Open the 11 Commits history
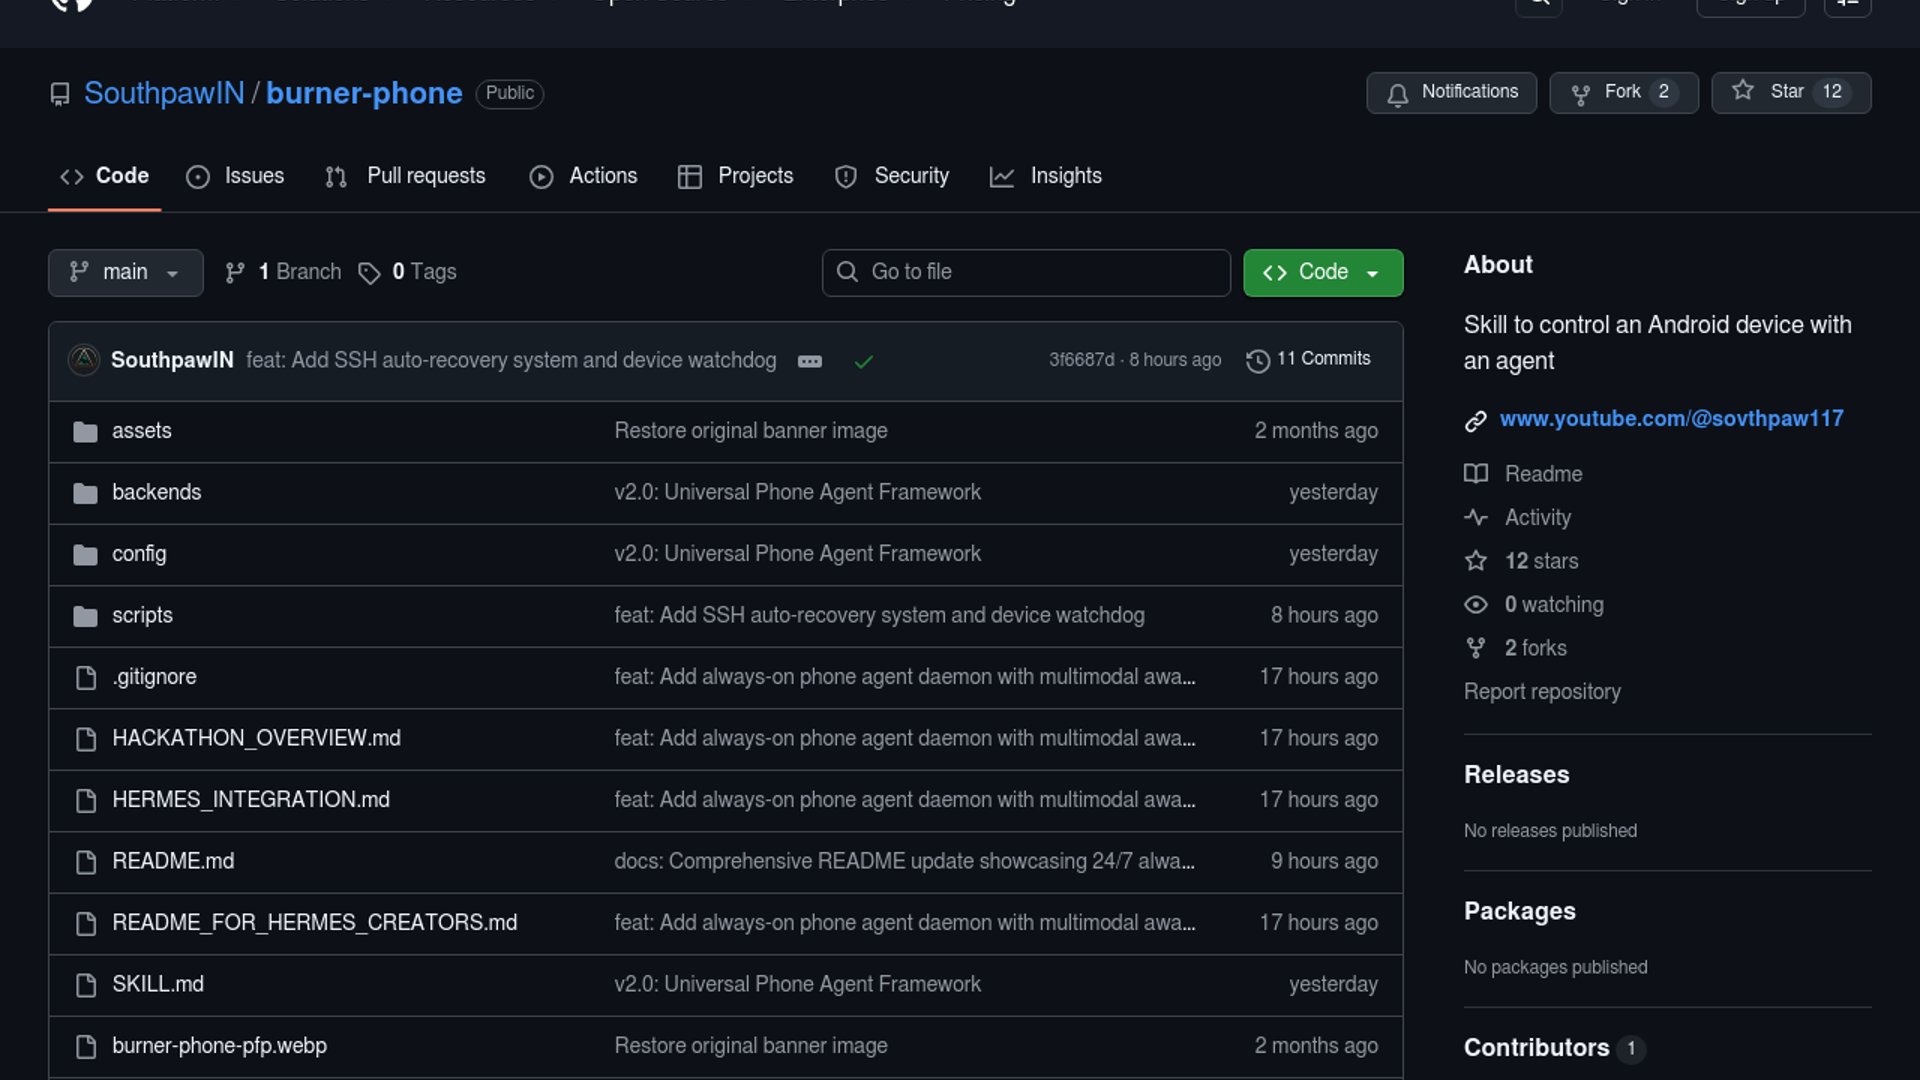The height and width of the screenshot is (1080, 1920). (x=1309, y=359)
